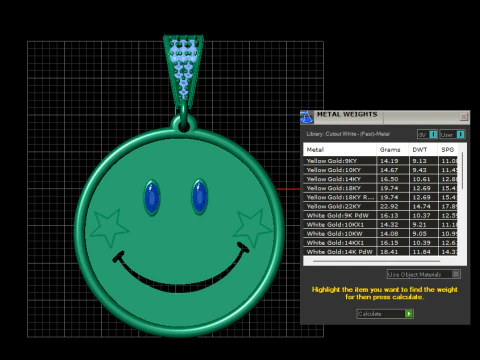This screenshot has height=360, width=480.
Task: Click the 18.41 grams value
Action: tap(389, 252)
